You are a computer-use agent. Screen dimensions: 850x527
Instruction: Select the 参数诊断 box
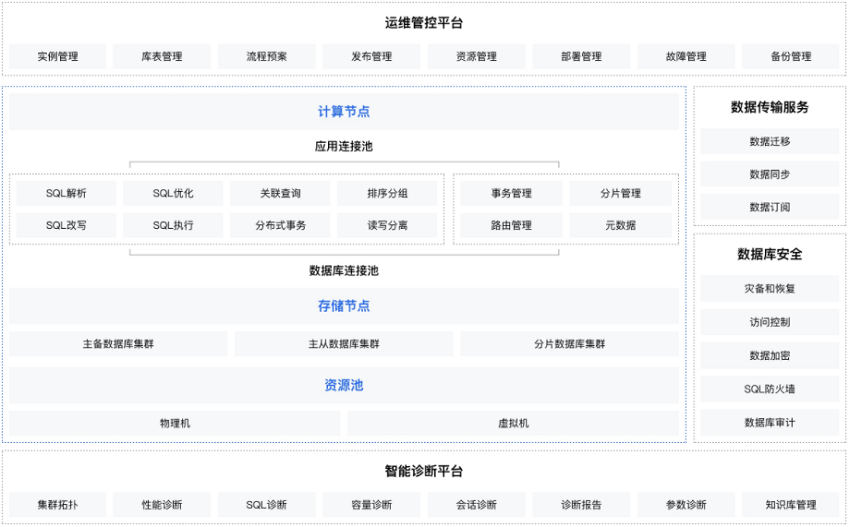pos(686,505)
